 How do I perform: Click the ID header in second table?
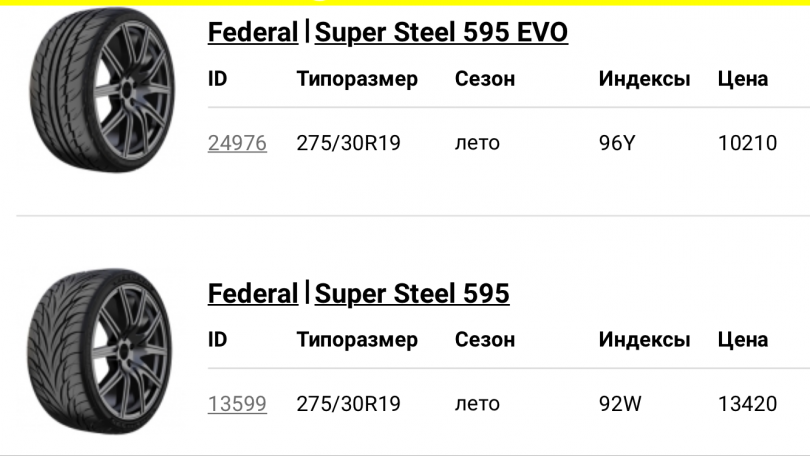[217, 340]
